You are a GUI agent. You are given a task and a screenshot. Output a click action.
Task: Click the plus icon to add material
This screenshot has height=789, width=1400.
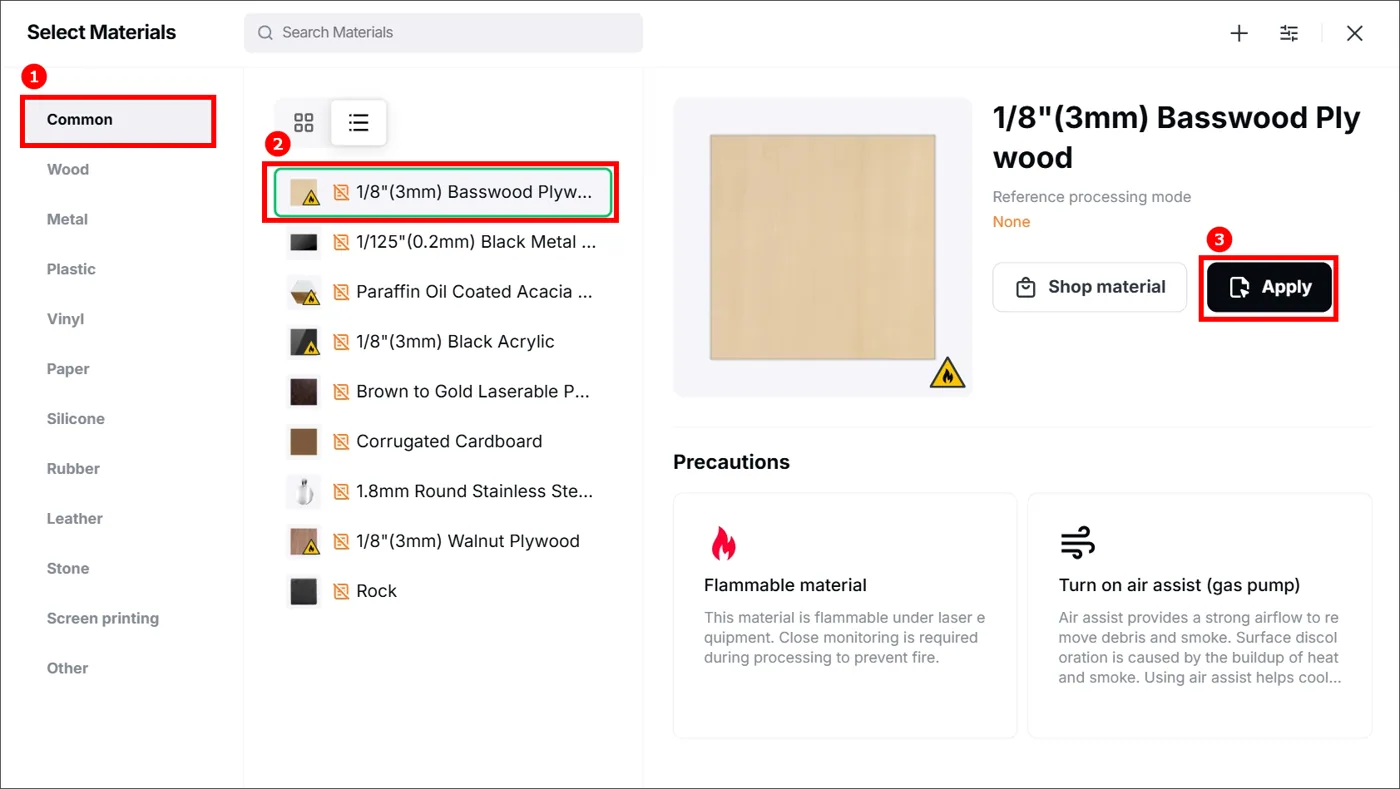click(x=1239, y=33)
